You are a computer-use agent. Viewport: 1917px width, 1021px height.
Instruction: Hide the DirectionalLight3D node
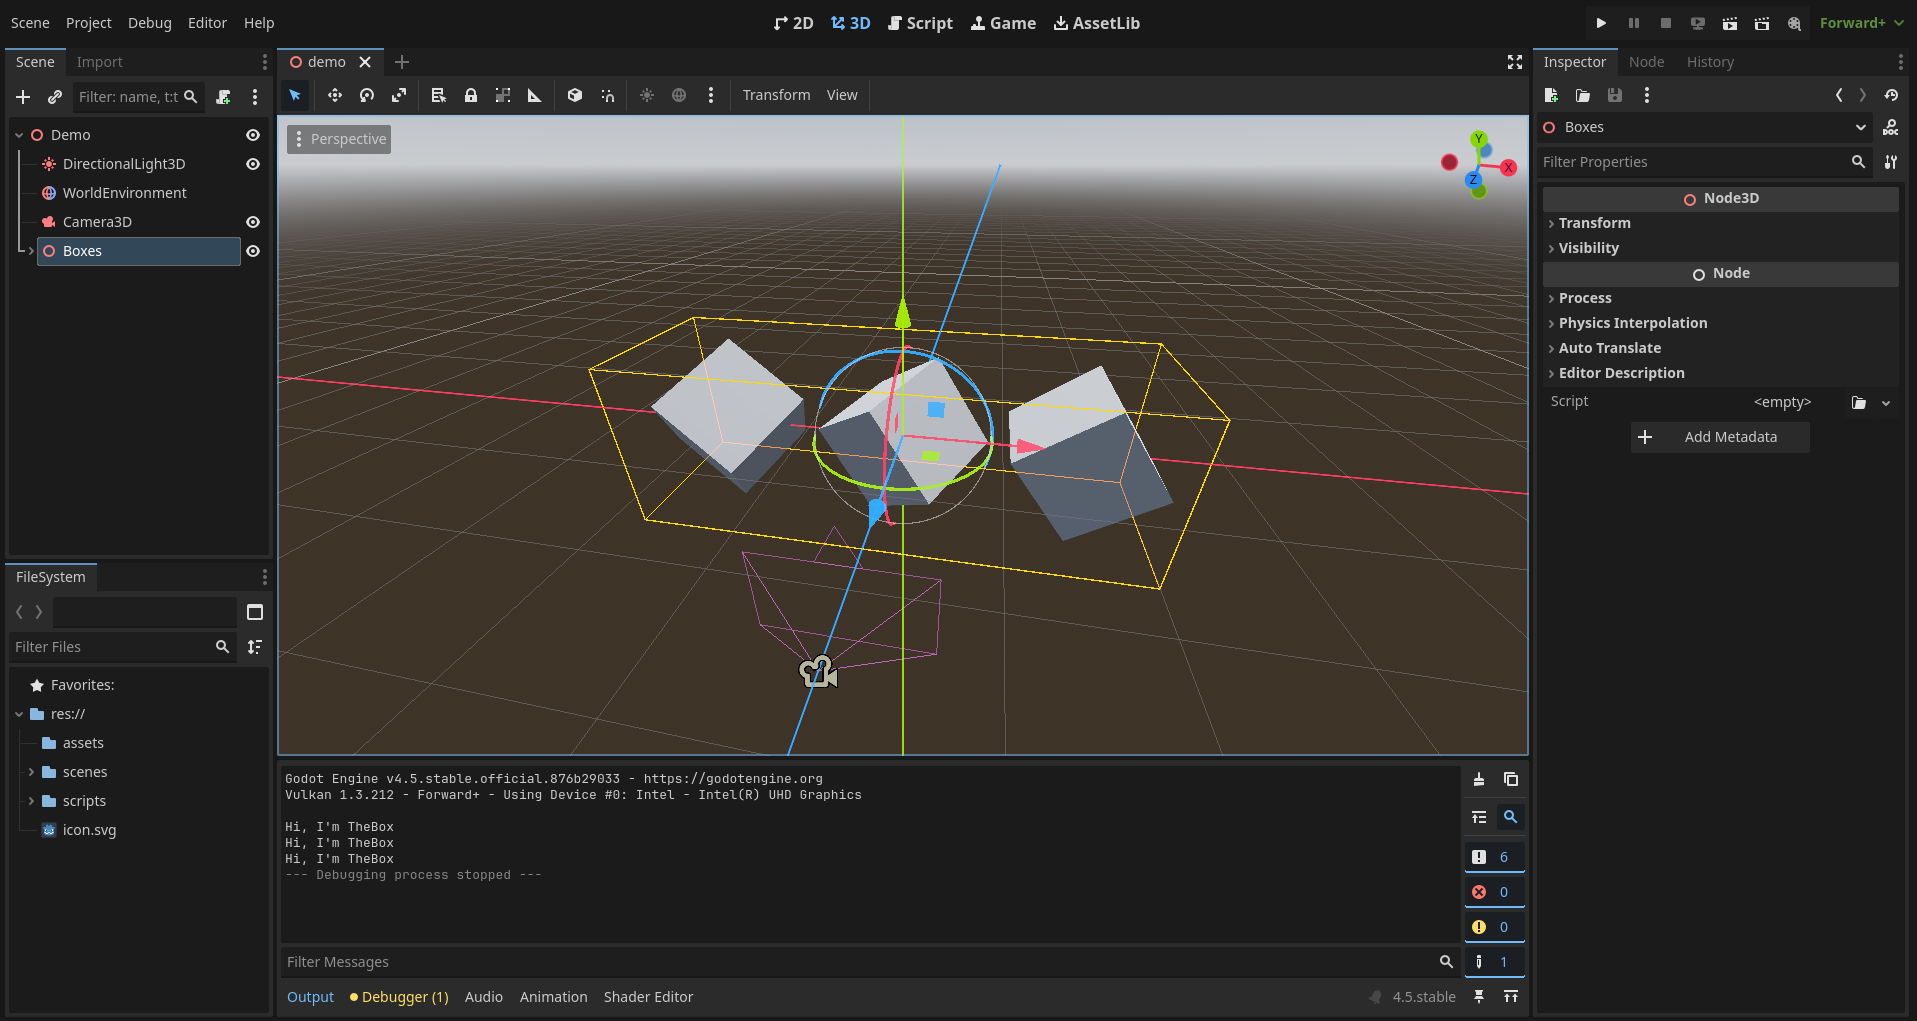pos(253,164)
